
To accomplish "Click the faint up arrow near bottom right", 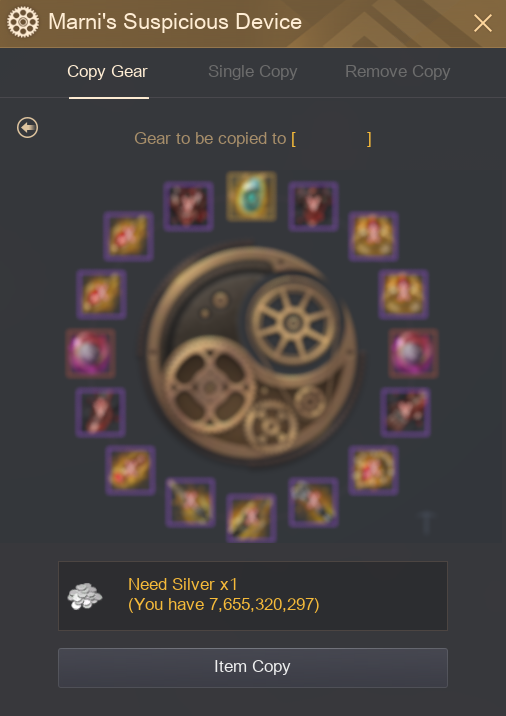I will coord(426,522).
